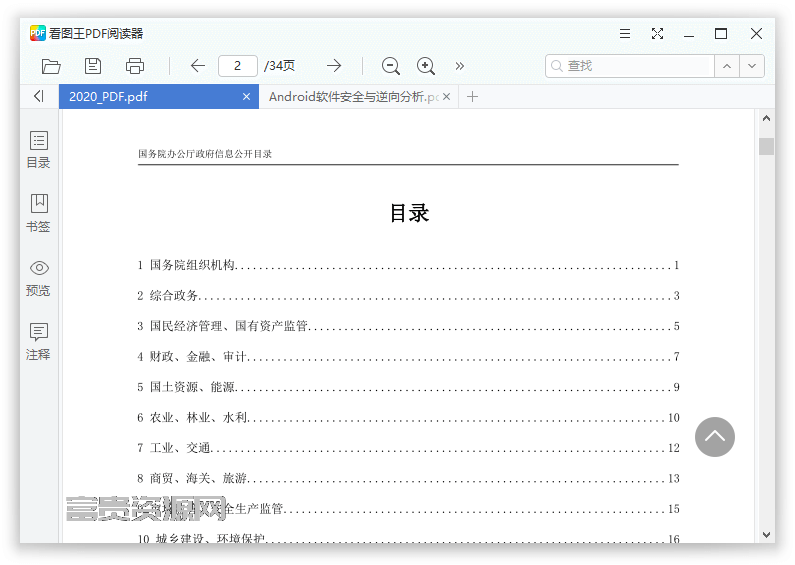Collapse the left sidebar panel
The width and height of the screenshot is (795, 565).
(x=39, y=96)
